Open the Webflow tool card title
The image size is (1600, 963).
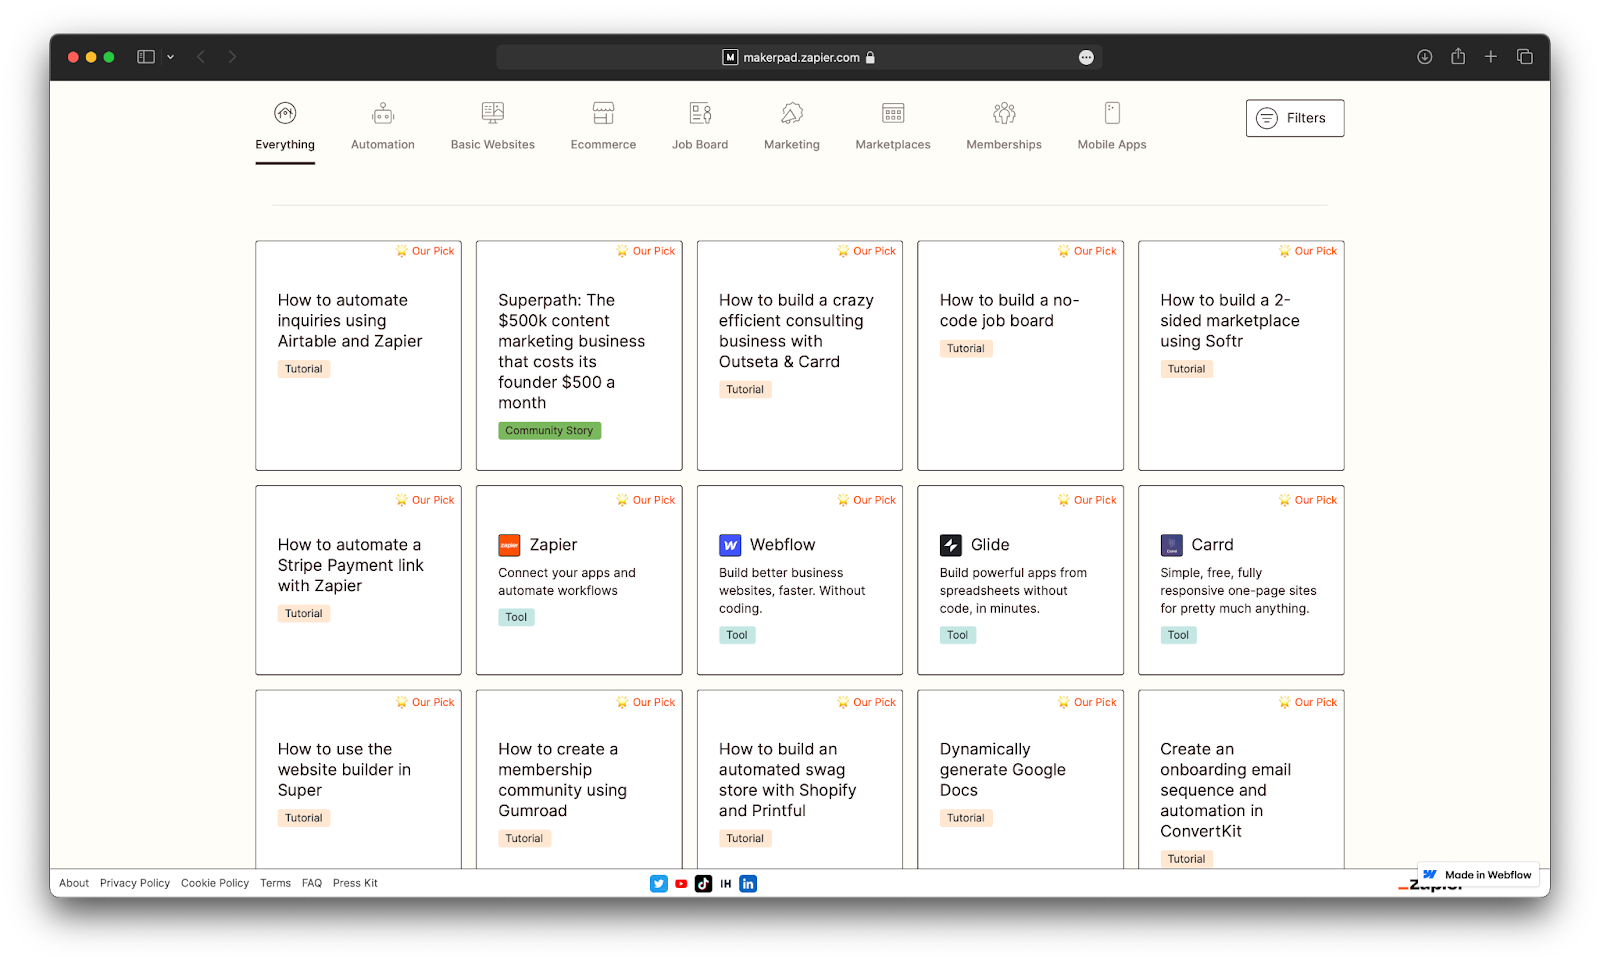(782, 545)
